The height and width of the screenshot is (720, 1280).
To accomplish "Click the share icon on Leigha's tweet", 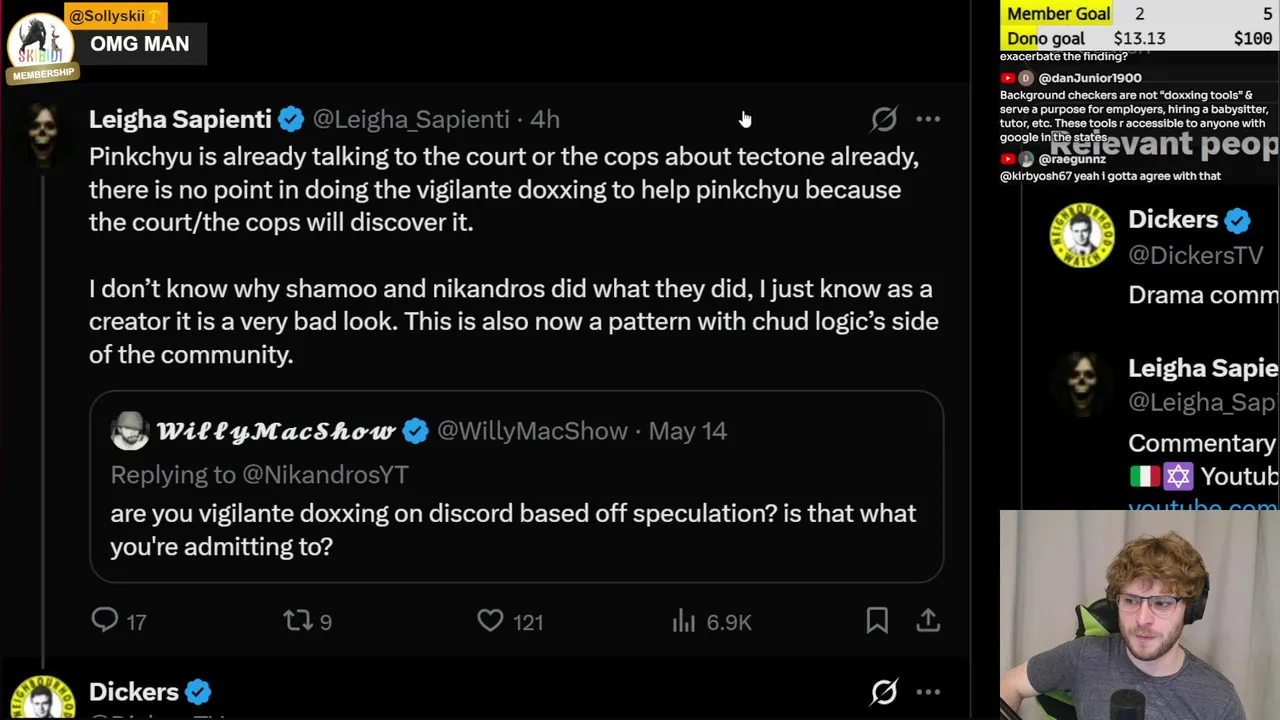I will point(928,621).
